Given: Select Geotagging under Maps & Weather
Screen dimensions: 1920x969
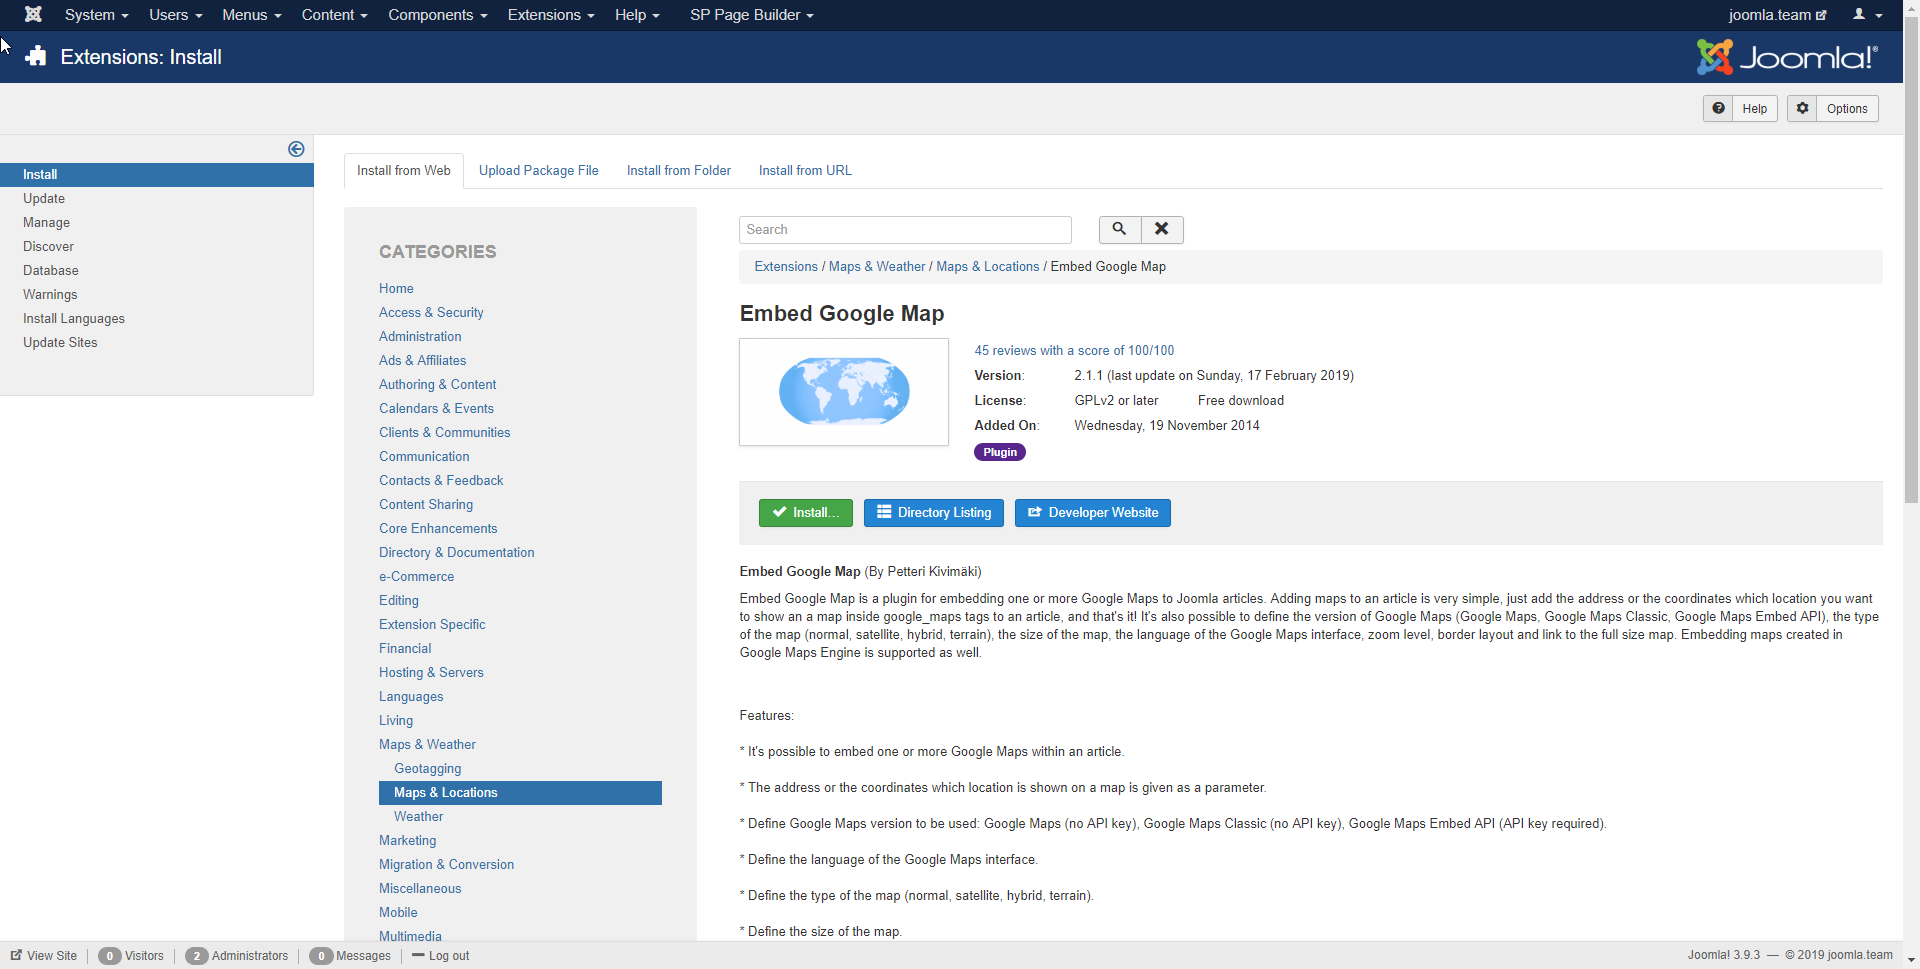Looking at the screenshot, I should coord(427,769).
